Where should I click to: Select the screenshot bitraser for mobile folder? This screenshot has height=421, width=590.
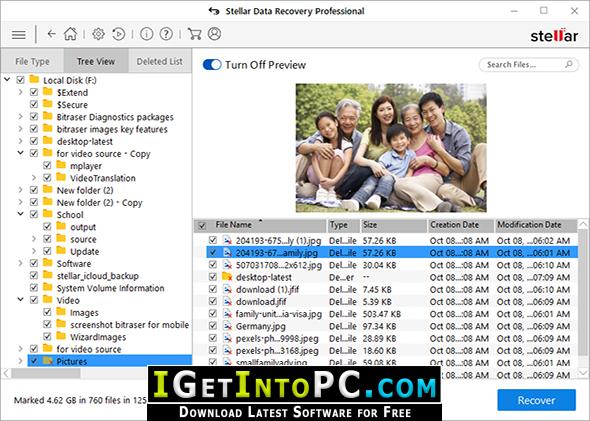(x=129, y=325)
